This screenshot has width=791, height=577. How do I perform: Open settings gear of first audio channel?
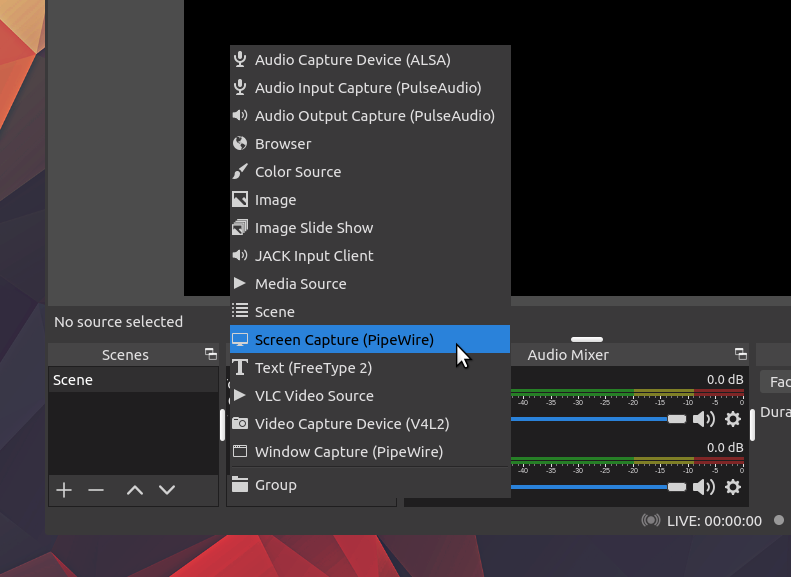732,419
